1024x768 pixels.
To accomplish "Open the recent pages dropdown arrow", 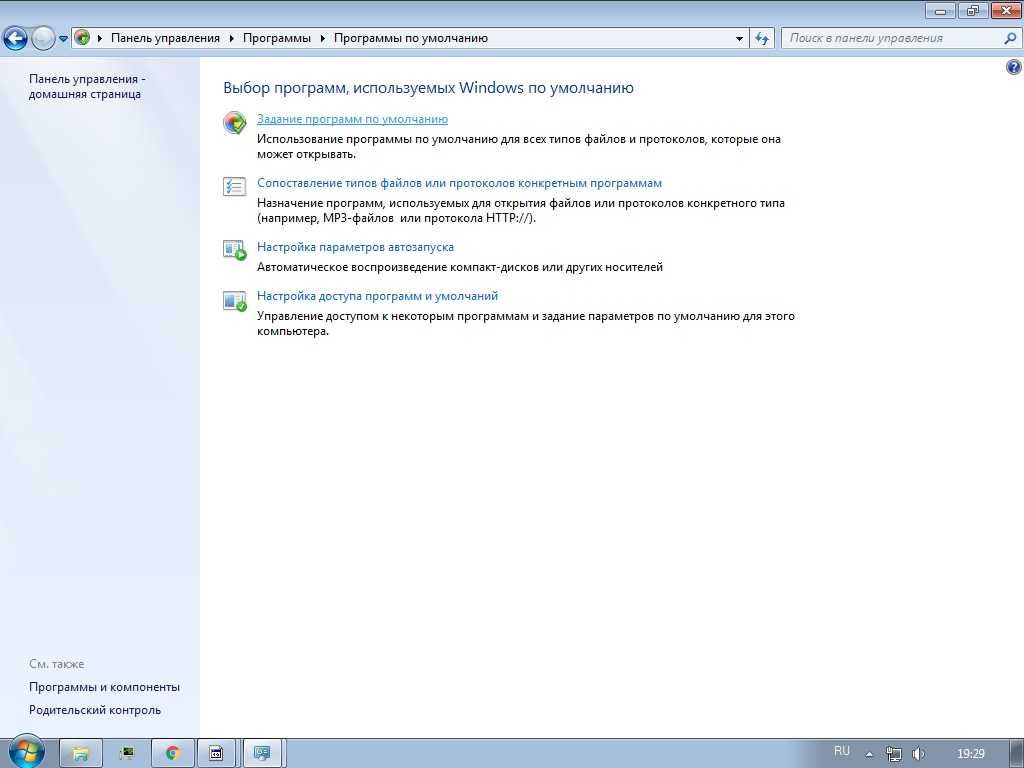I will pos(63,39).
